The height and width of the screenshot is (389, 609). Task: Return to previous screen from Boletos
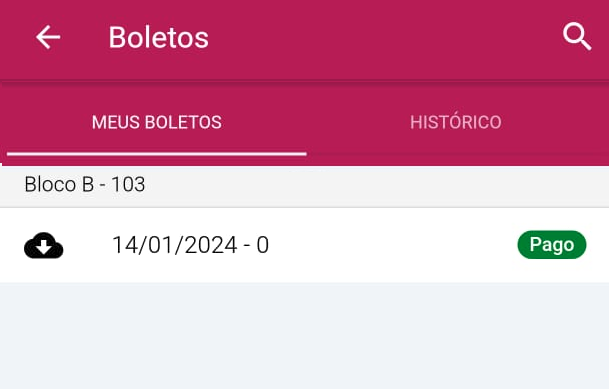pyautogui.click(x=48, y=37)
